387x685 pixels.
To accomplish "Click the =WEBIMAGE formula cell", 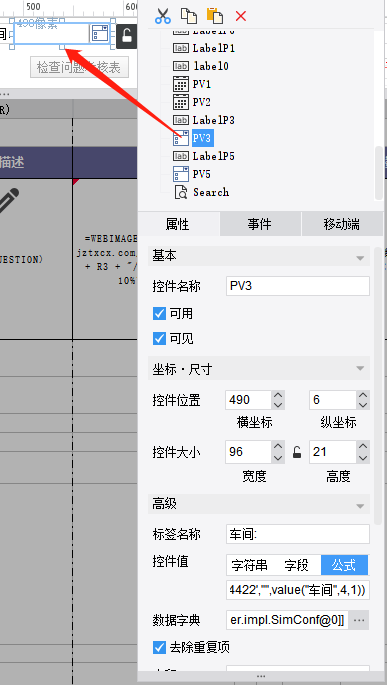I will click(x=105, y=259).
